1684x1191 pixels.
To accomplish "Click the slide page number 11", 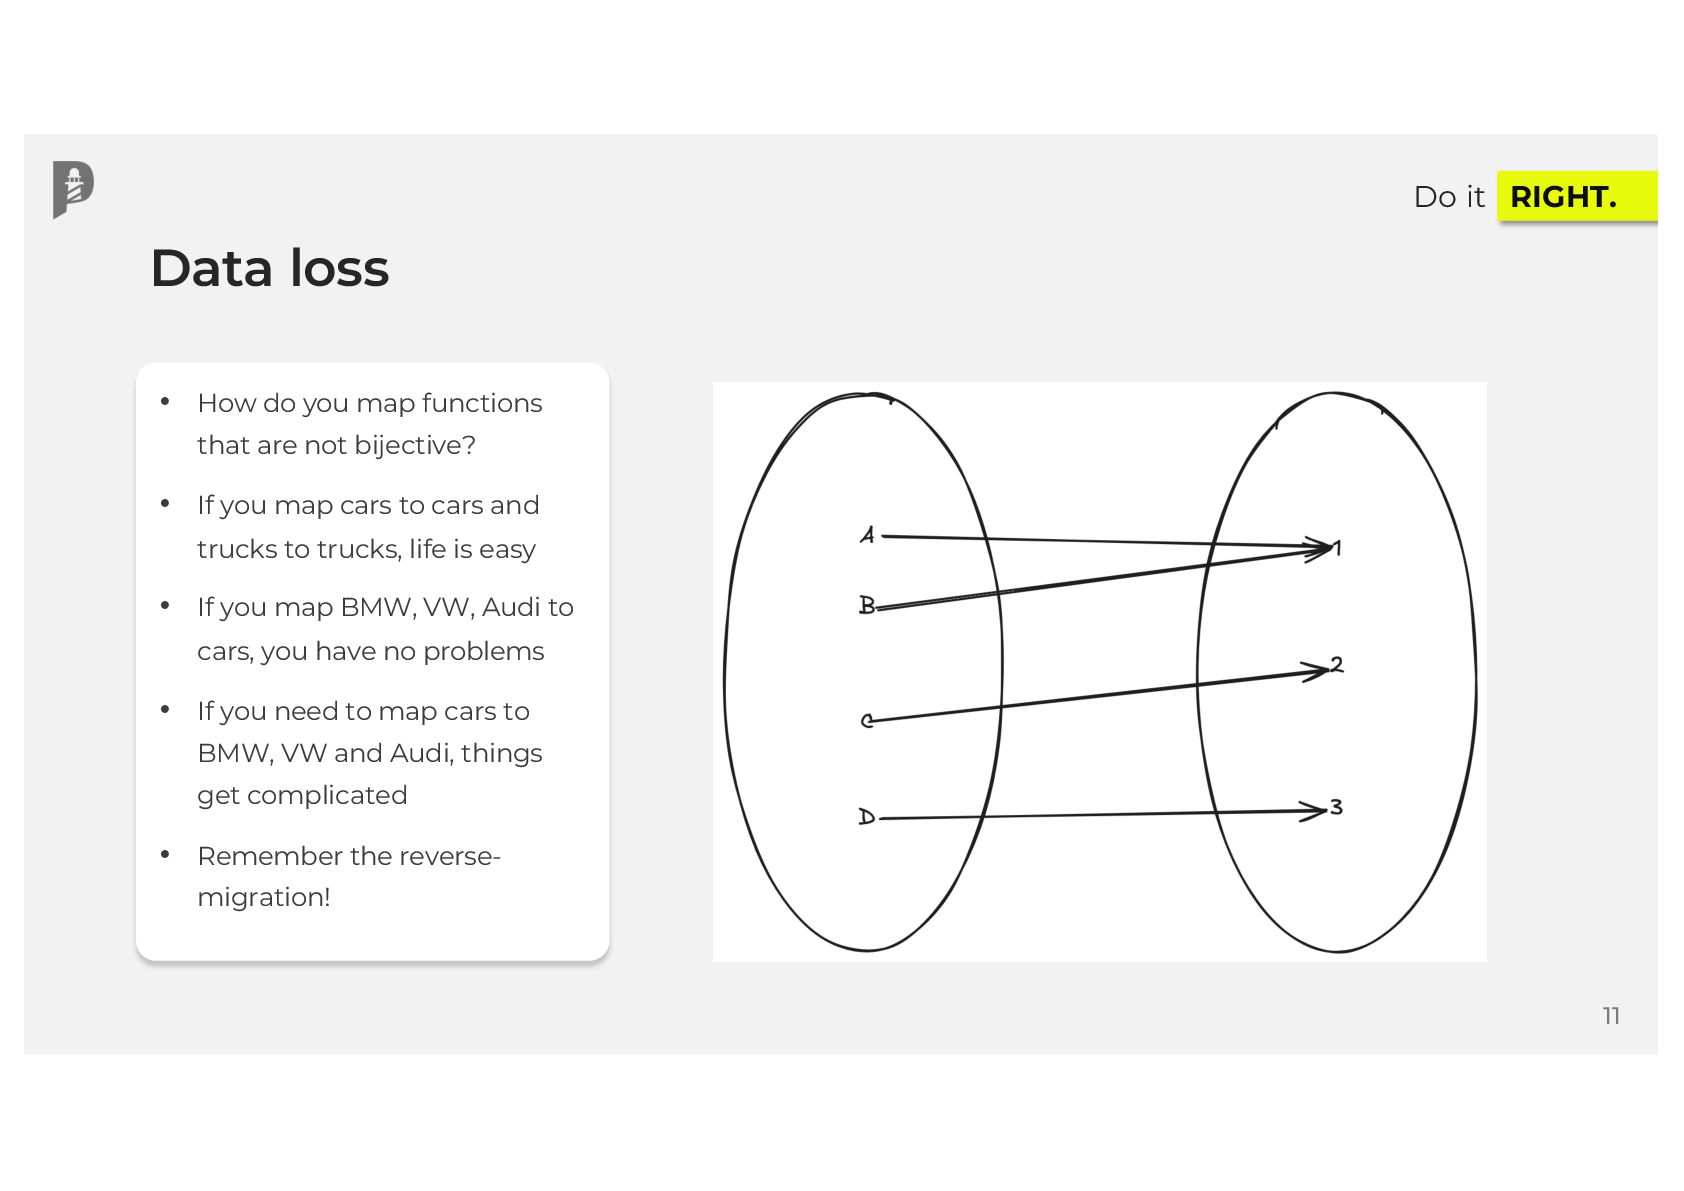I will (x=1610, y=1016).
